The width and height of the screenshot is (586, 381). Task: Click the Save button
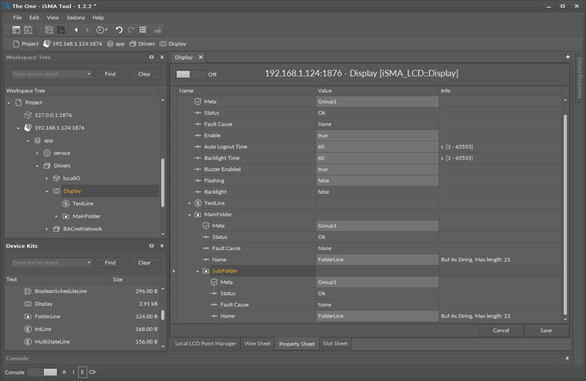click(x=546, y=330)
